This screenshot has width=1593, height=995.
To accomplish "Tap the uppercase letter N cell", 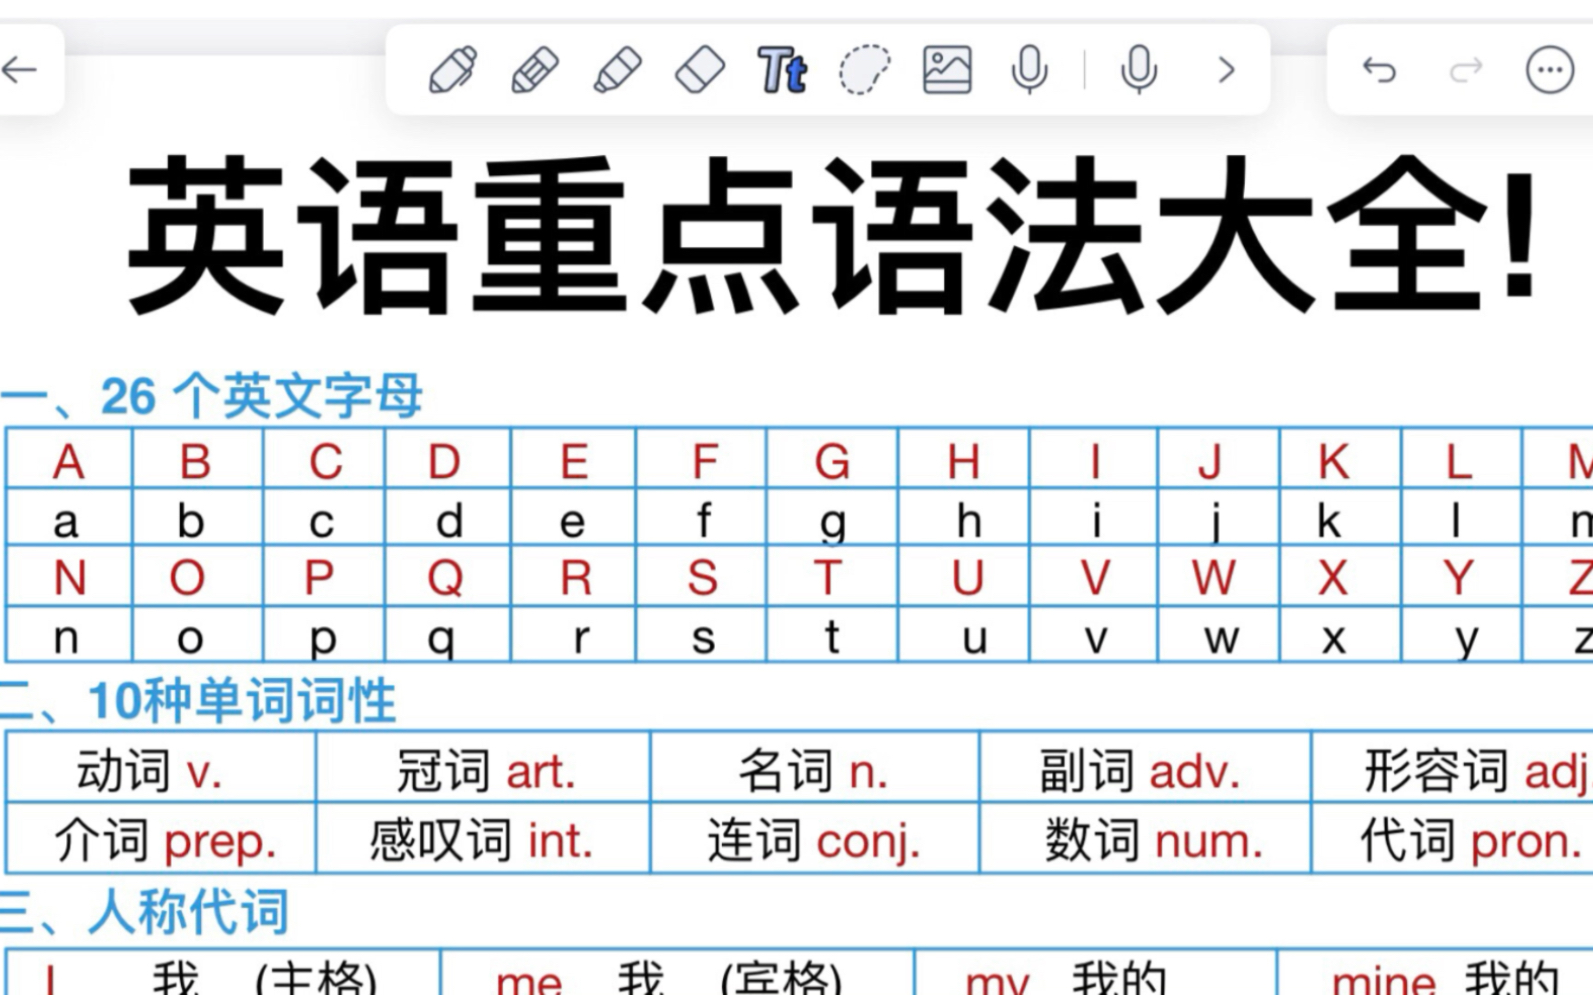I will [69, 577].
